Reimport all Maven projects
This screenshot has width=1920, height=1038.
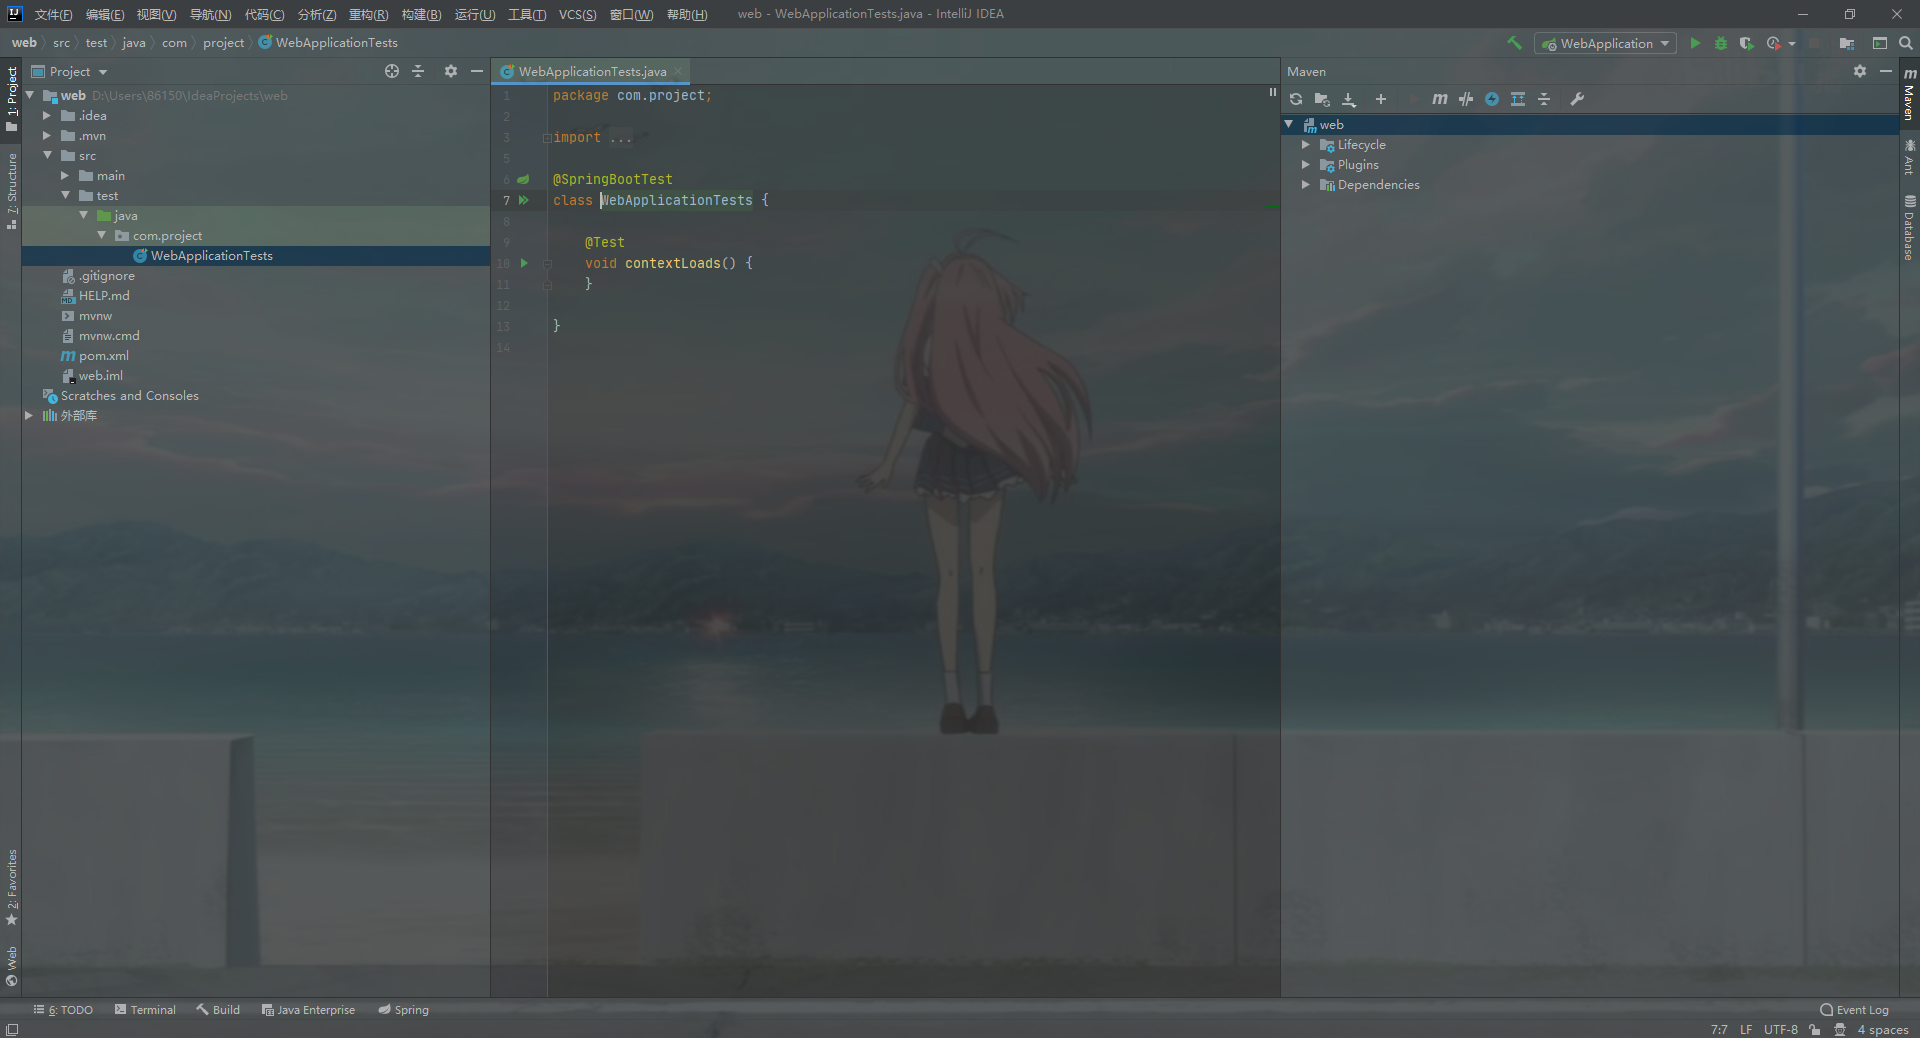pos(1296,99)
